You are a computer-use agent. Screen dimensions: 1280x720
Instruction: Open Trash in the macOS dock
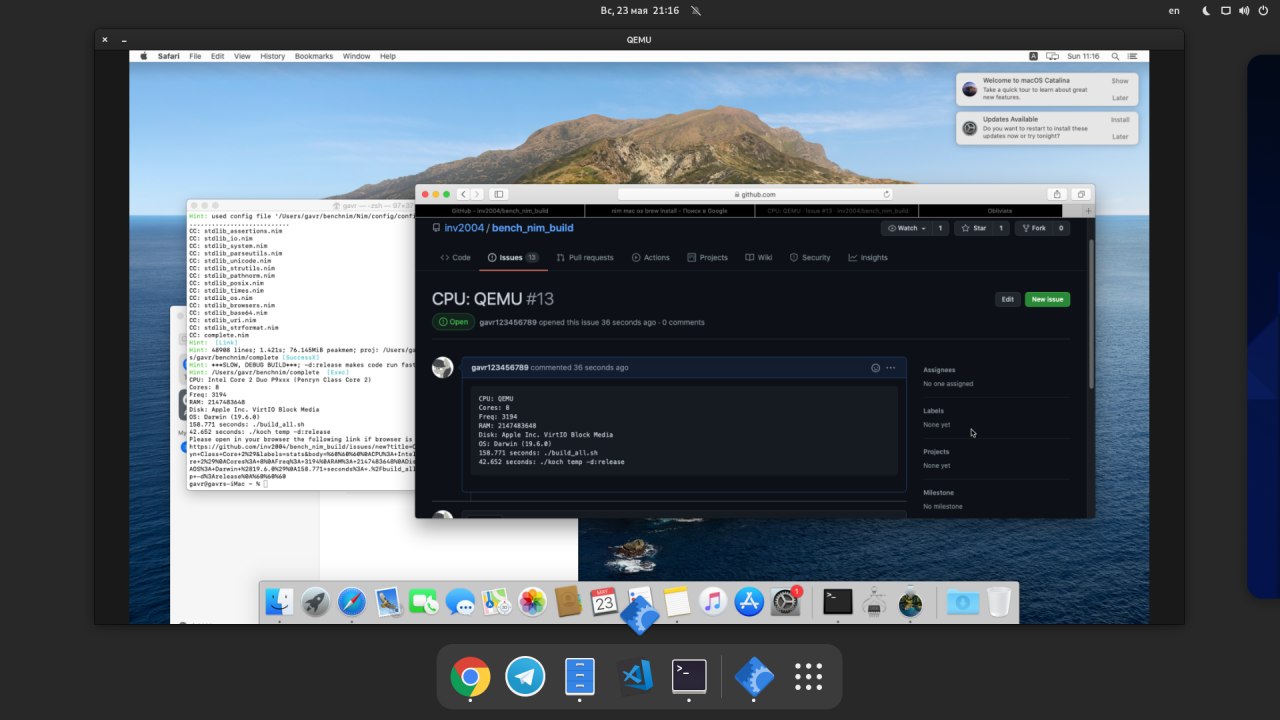(x=998, y=602)
